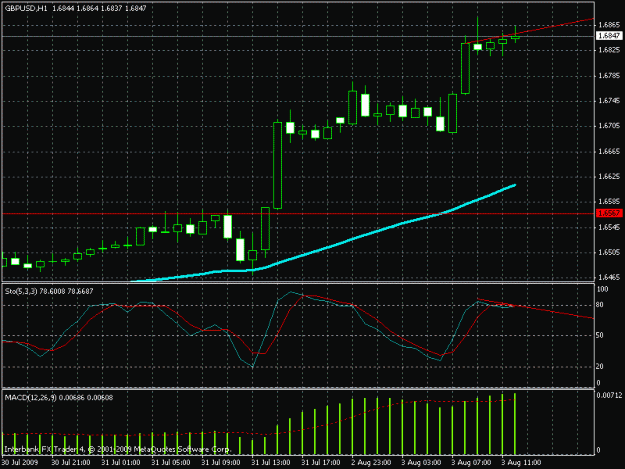Click the 1.6465 price scale label
The width and height of the screenshot is (625, 469).
(609, 277)
